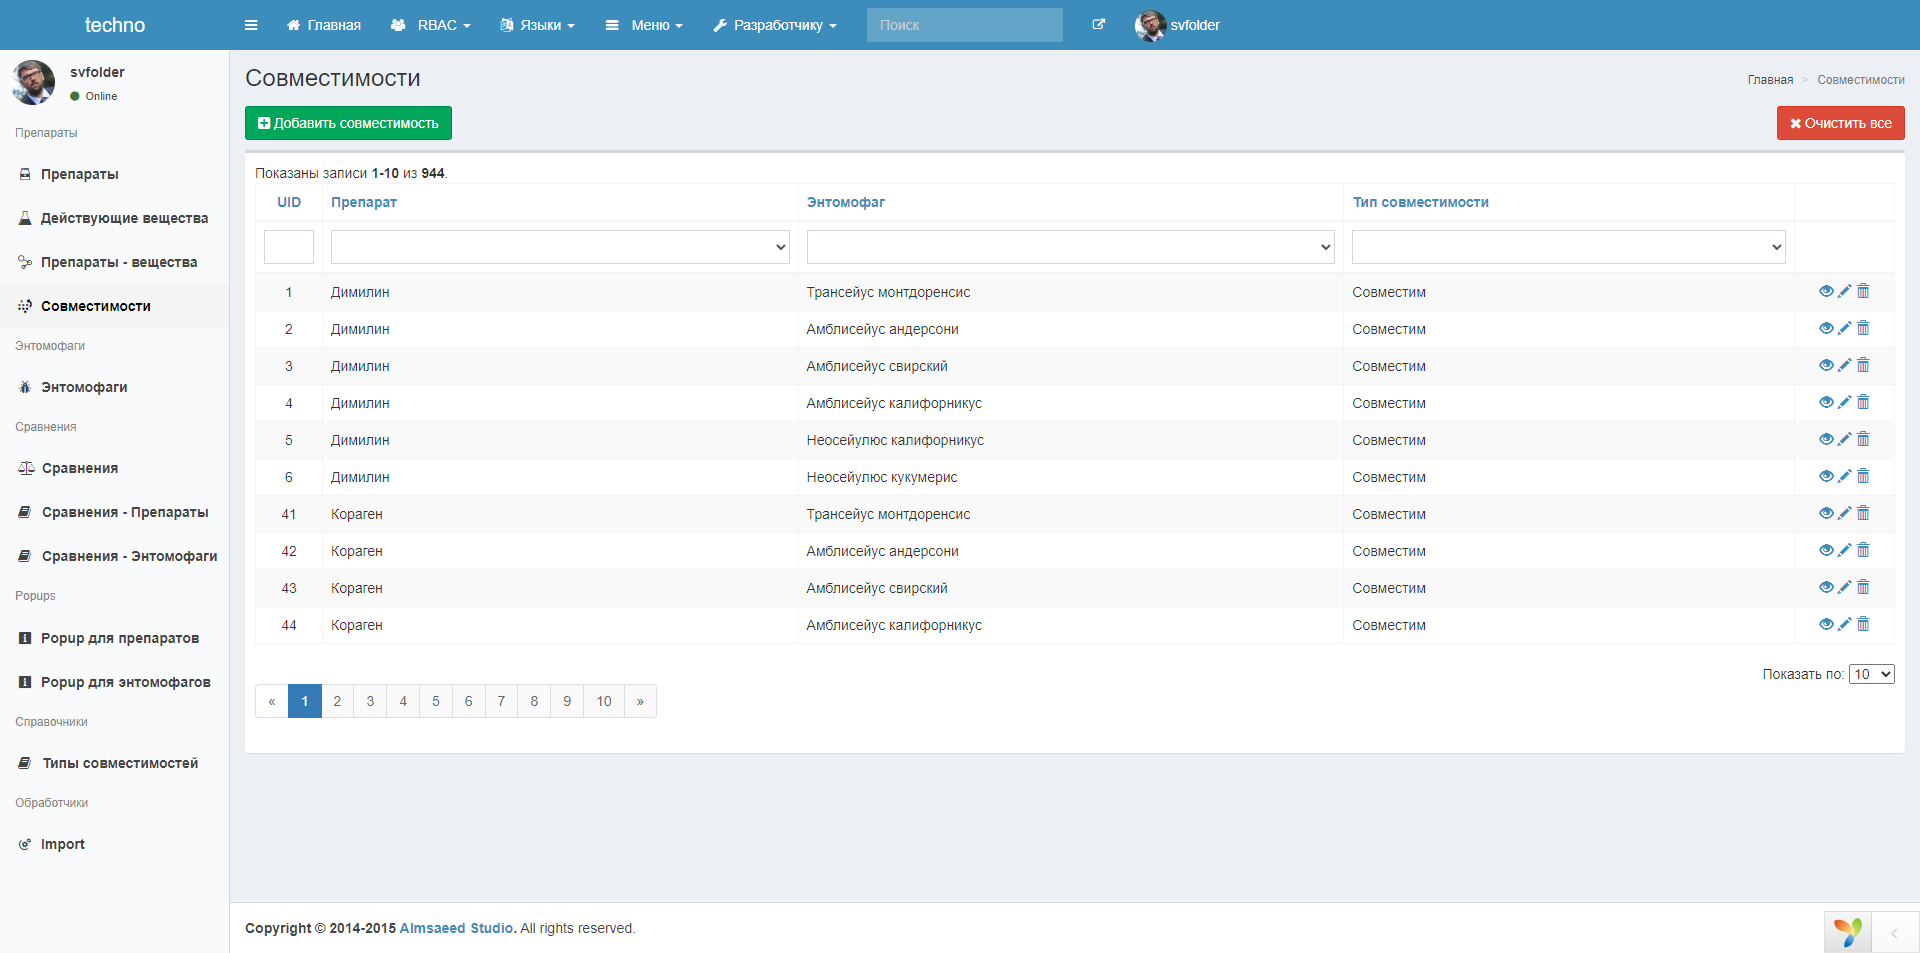The width and height of the screenshot is (1920, 953).
Task: Expand the Языки dropdown menu
Action: [x=538, y=25]
